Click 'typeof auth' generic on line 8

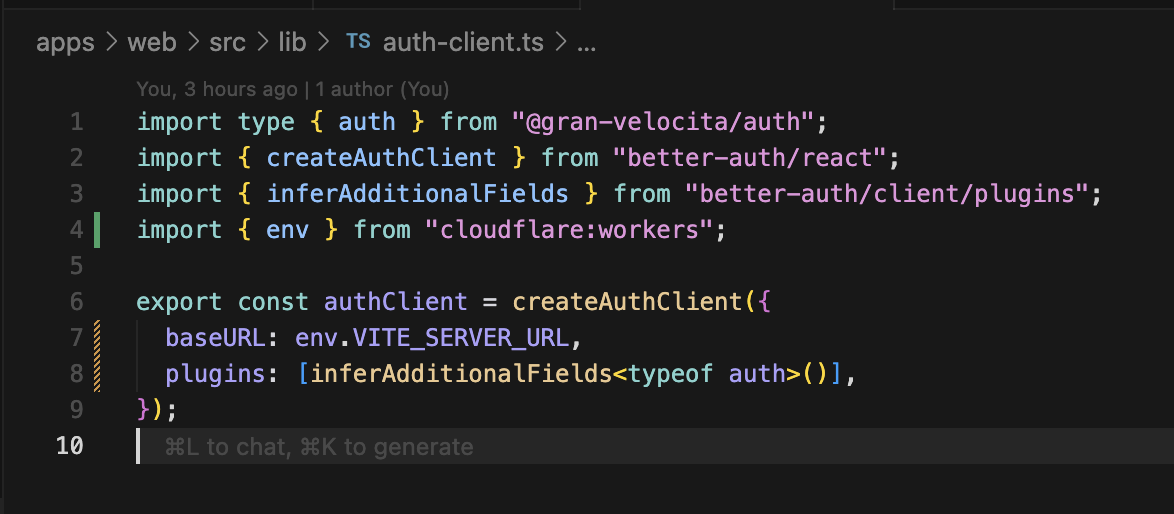[x=707, y=373]
